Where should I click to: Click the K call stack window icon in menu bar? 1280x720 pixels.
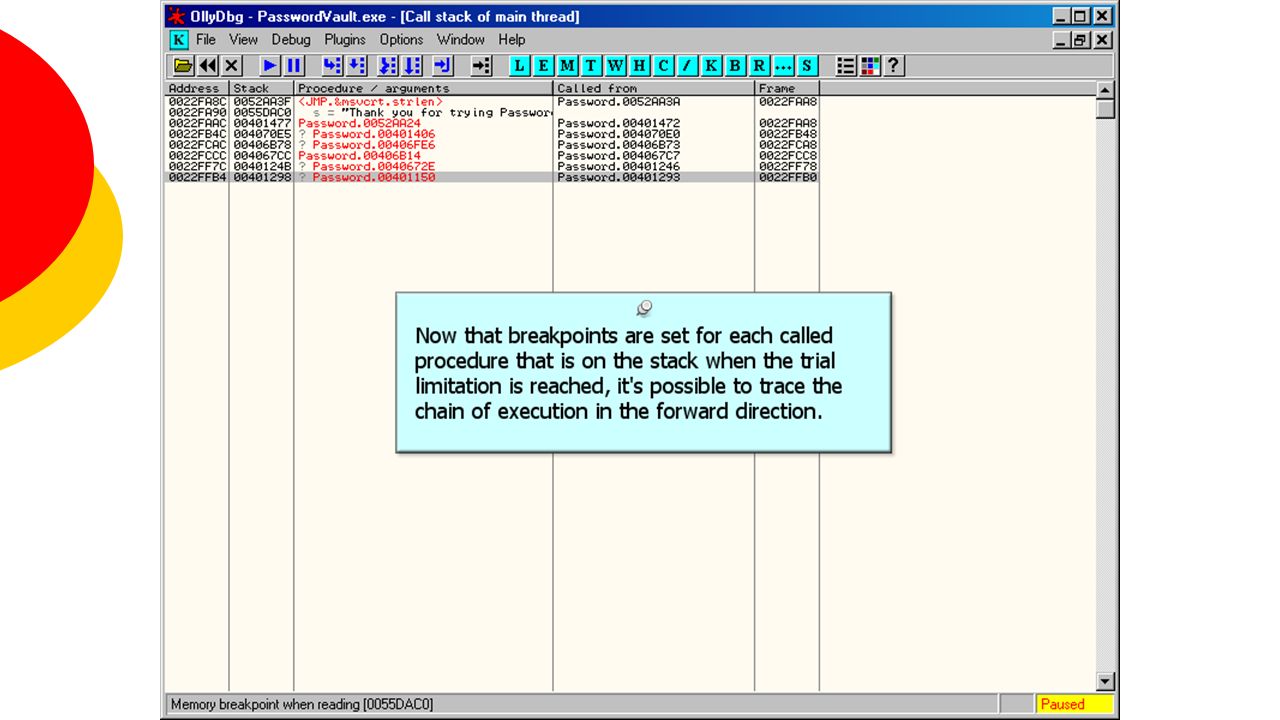click(178, 40)
